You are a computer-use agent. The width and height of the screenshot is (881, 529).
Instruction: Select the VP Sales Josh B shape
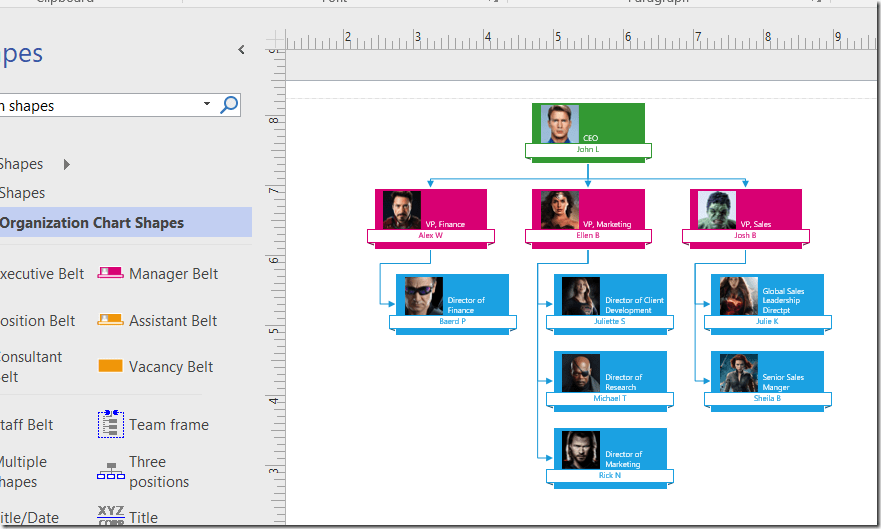746,218
